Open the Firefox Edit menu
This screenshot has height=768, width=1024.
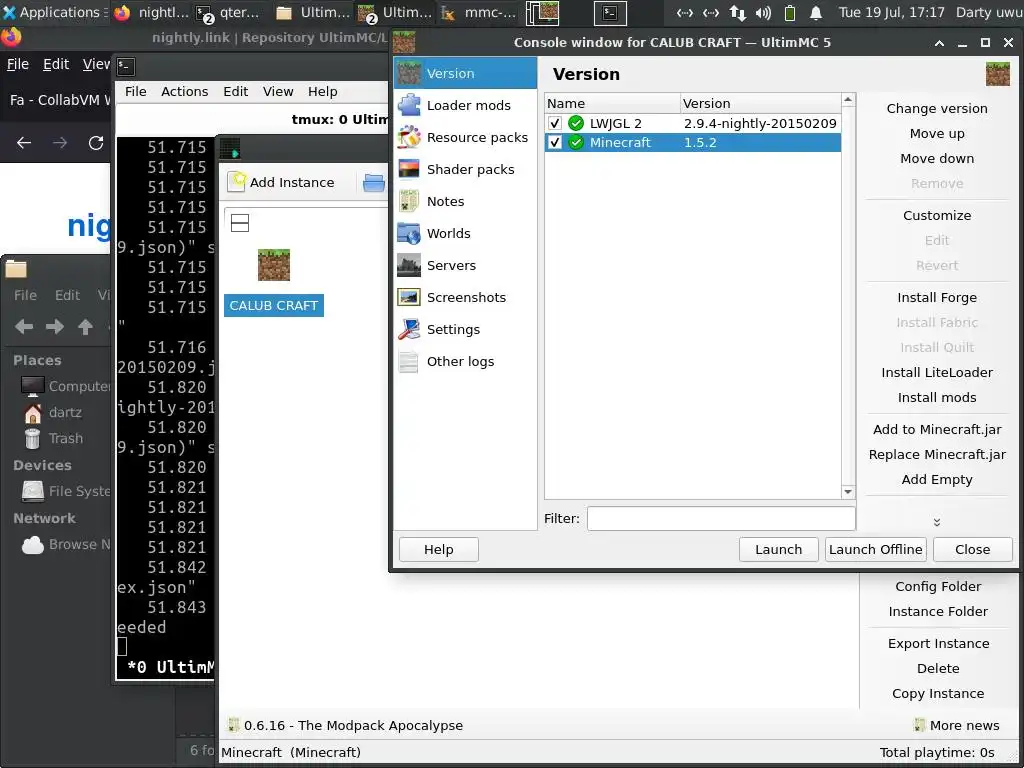[56, 64]
